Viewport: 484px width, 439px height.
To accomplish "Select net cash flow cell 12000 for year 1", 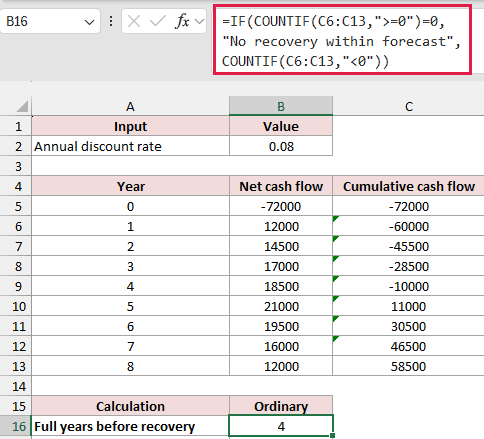I will [281, 226].
